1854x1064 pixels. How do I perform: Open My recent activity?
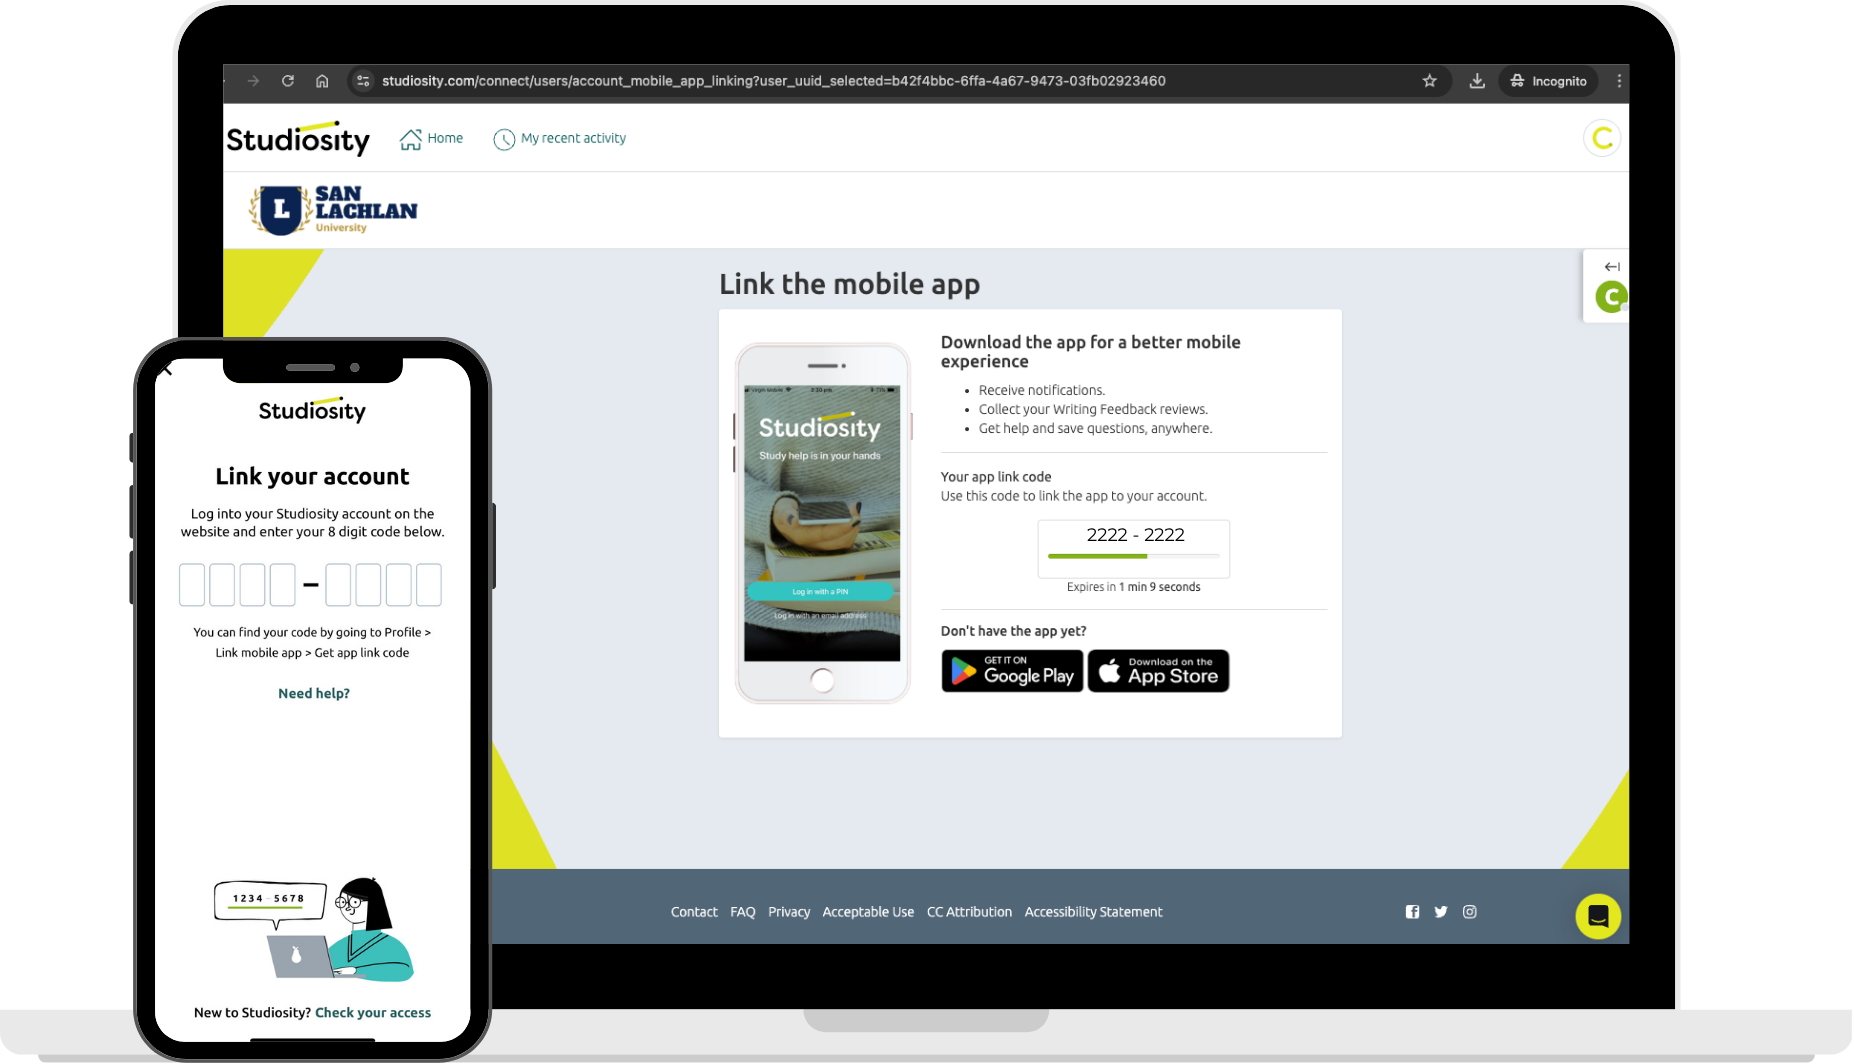[559, 138]
